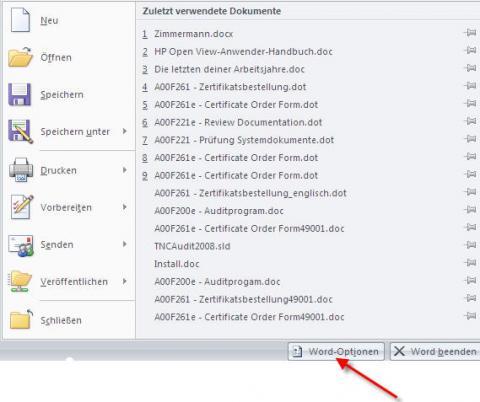Open the Word-Optionen button

click(336, 351)
